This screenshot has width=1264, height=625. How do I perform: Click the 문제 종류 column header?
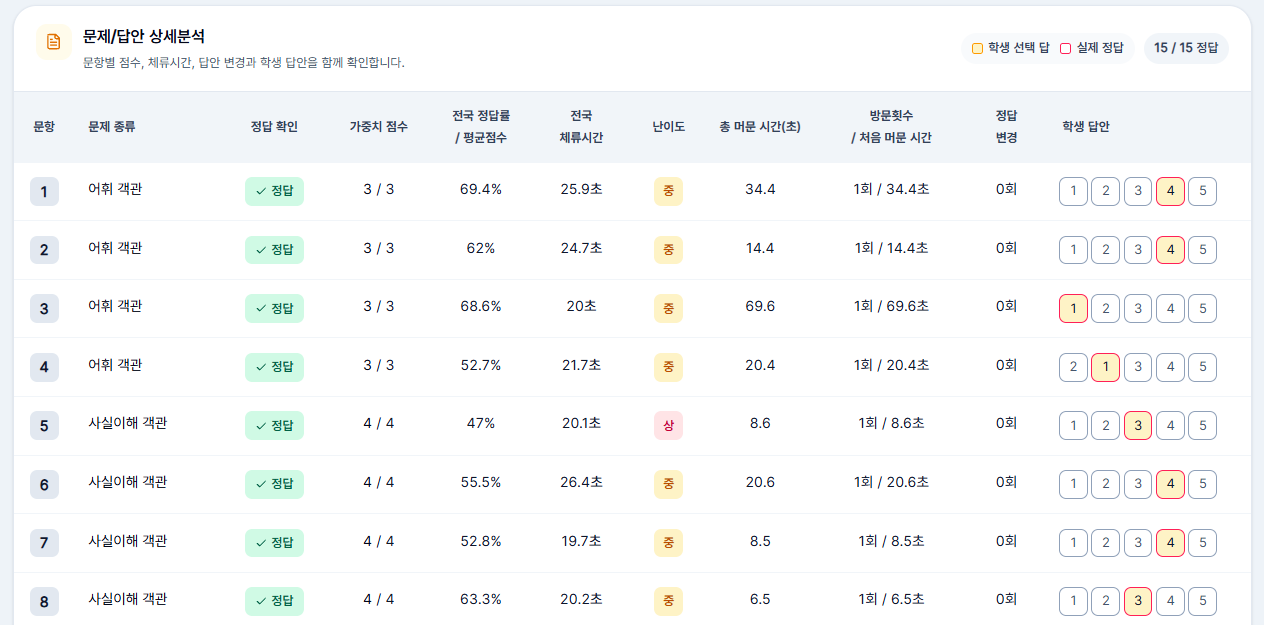(x=112, y=127)
